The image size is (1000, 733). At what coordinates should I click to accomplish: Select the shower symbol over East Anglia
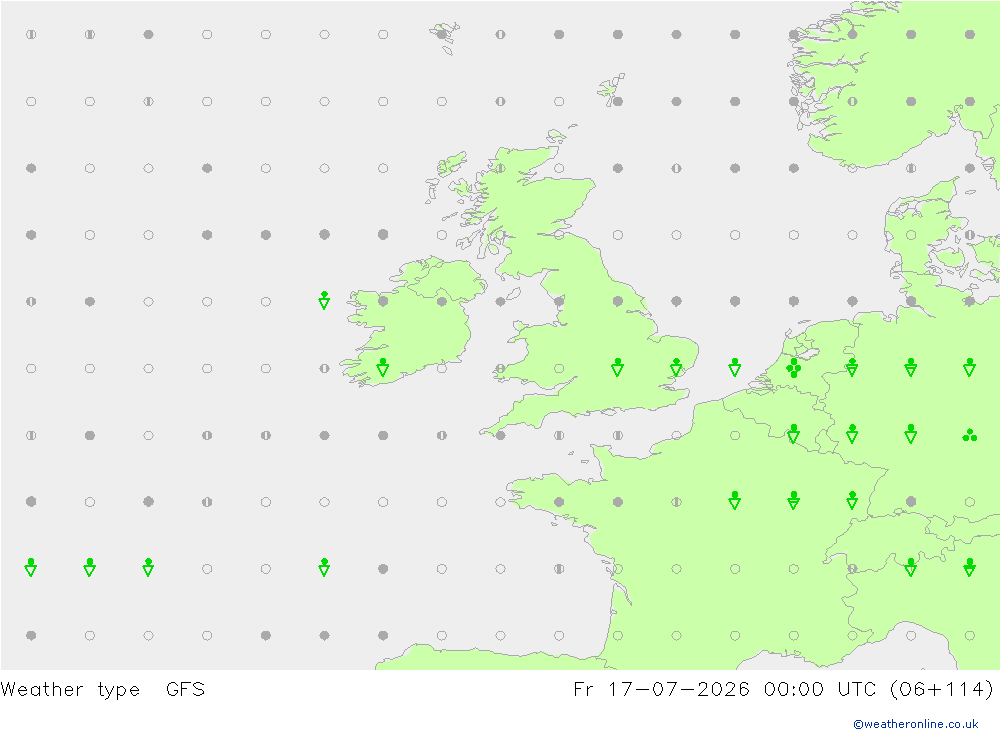click(x=676, y=367)
